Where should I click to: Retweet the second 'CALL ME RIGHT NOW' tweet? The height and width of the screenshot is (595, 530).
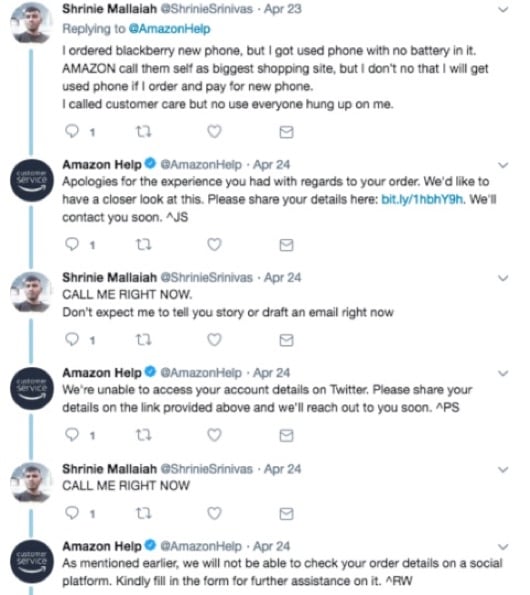click(x=143, y=513)
